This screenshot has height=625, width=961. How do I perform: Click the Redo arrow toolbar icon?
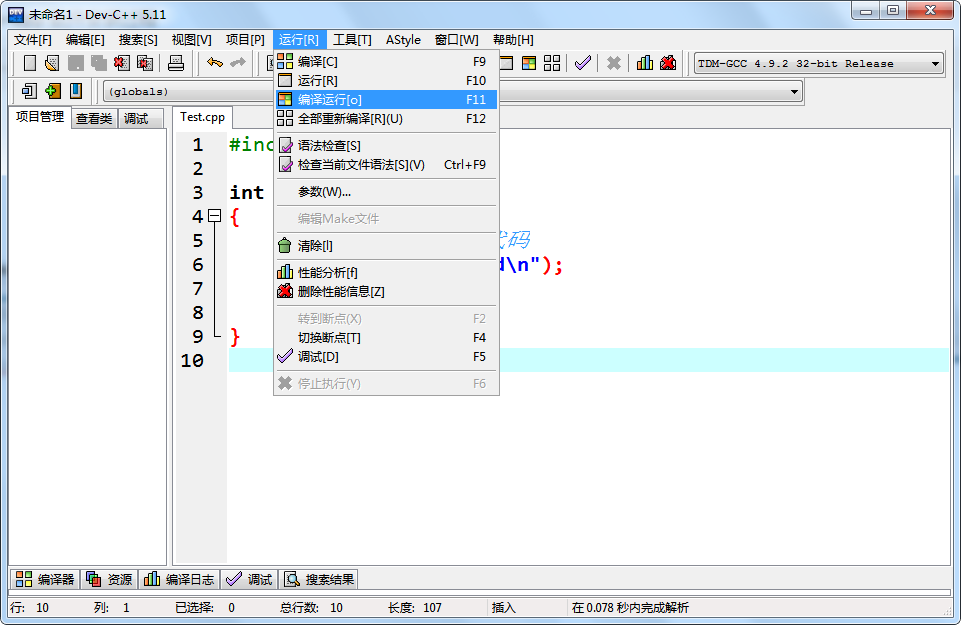pyautogui.click(x=236, y=62)
